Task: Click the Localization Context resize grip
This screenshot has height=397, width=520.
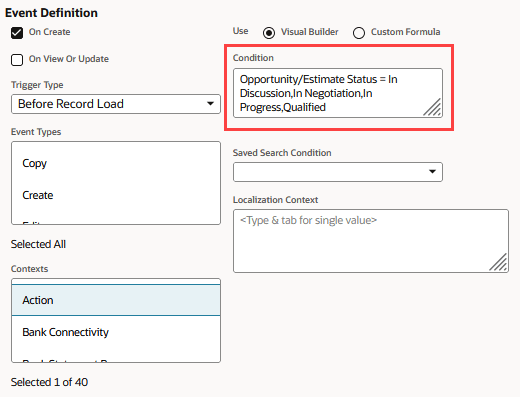Action: 499,262
